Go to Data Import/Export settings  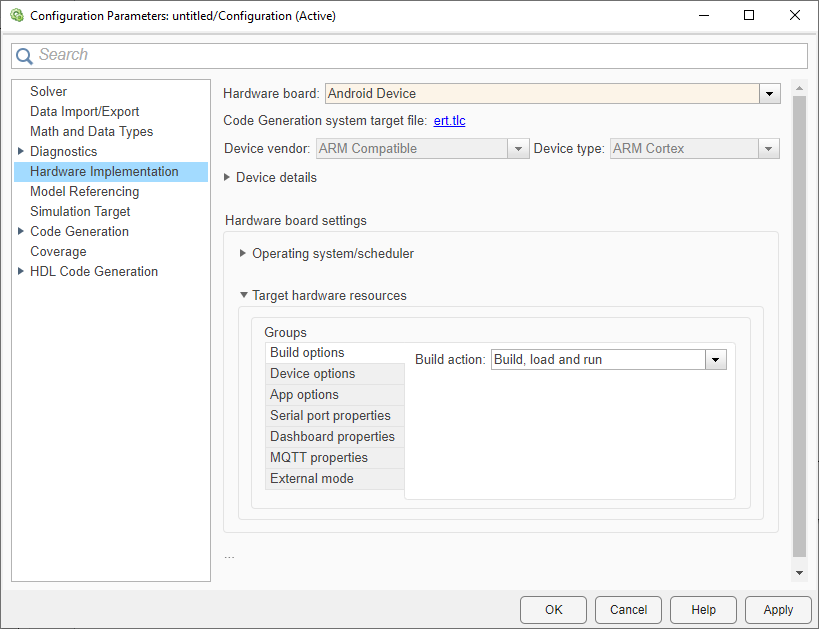pos(84,111)
